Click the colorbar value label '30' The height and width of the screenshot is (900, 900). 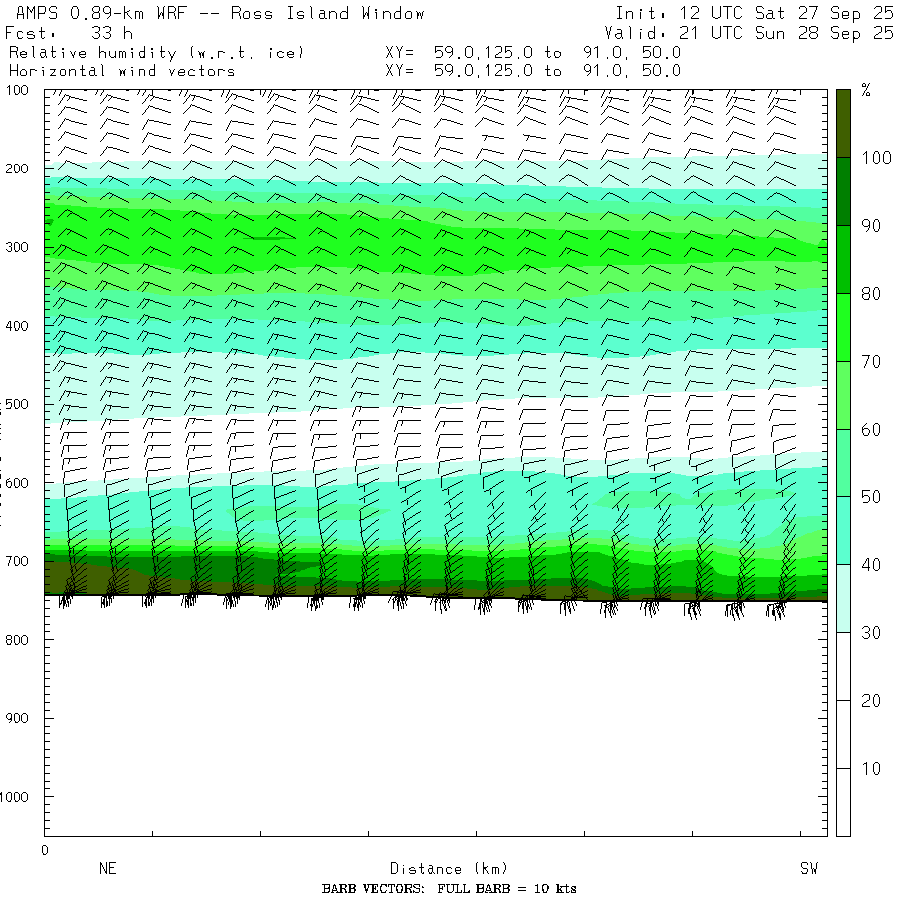tap(871, 633)
